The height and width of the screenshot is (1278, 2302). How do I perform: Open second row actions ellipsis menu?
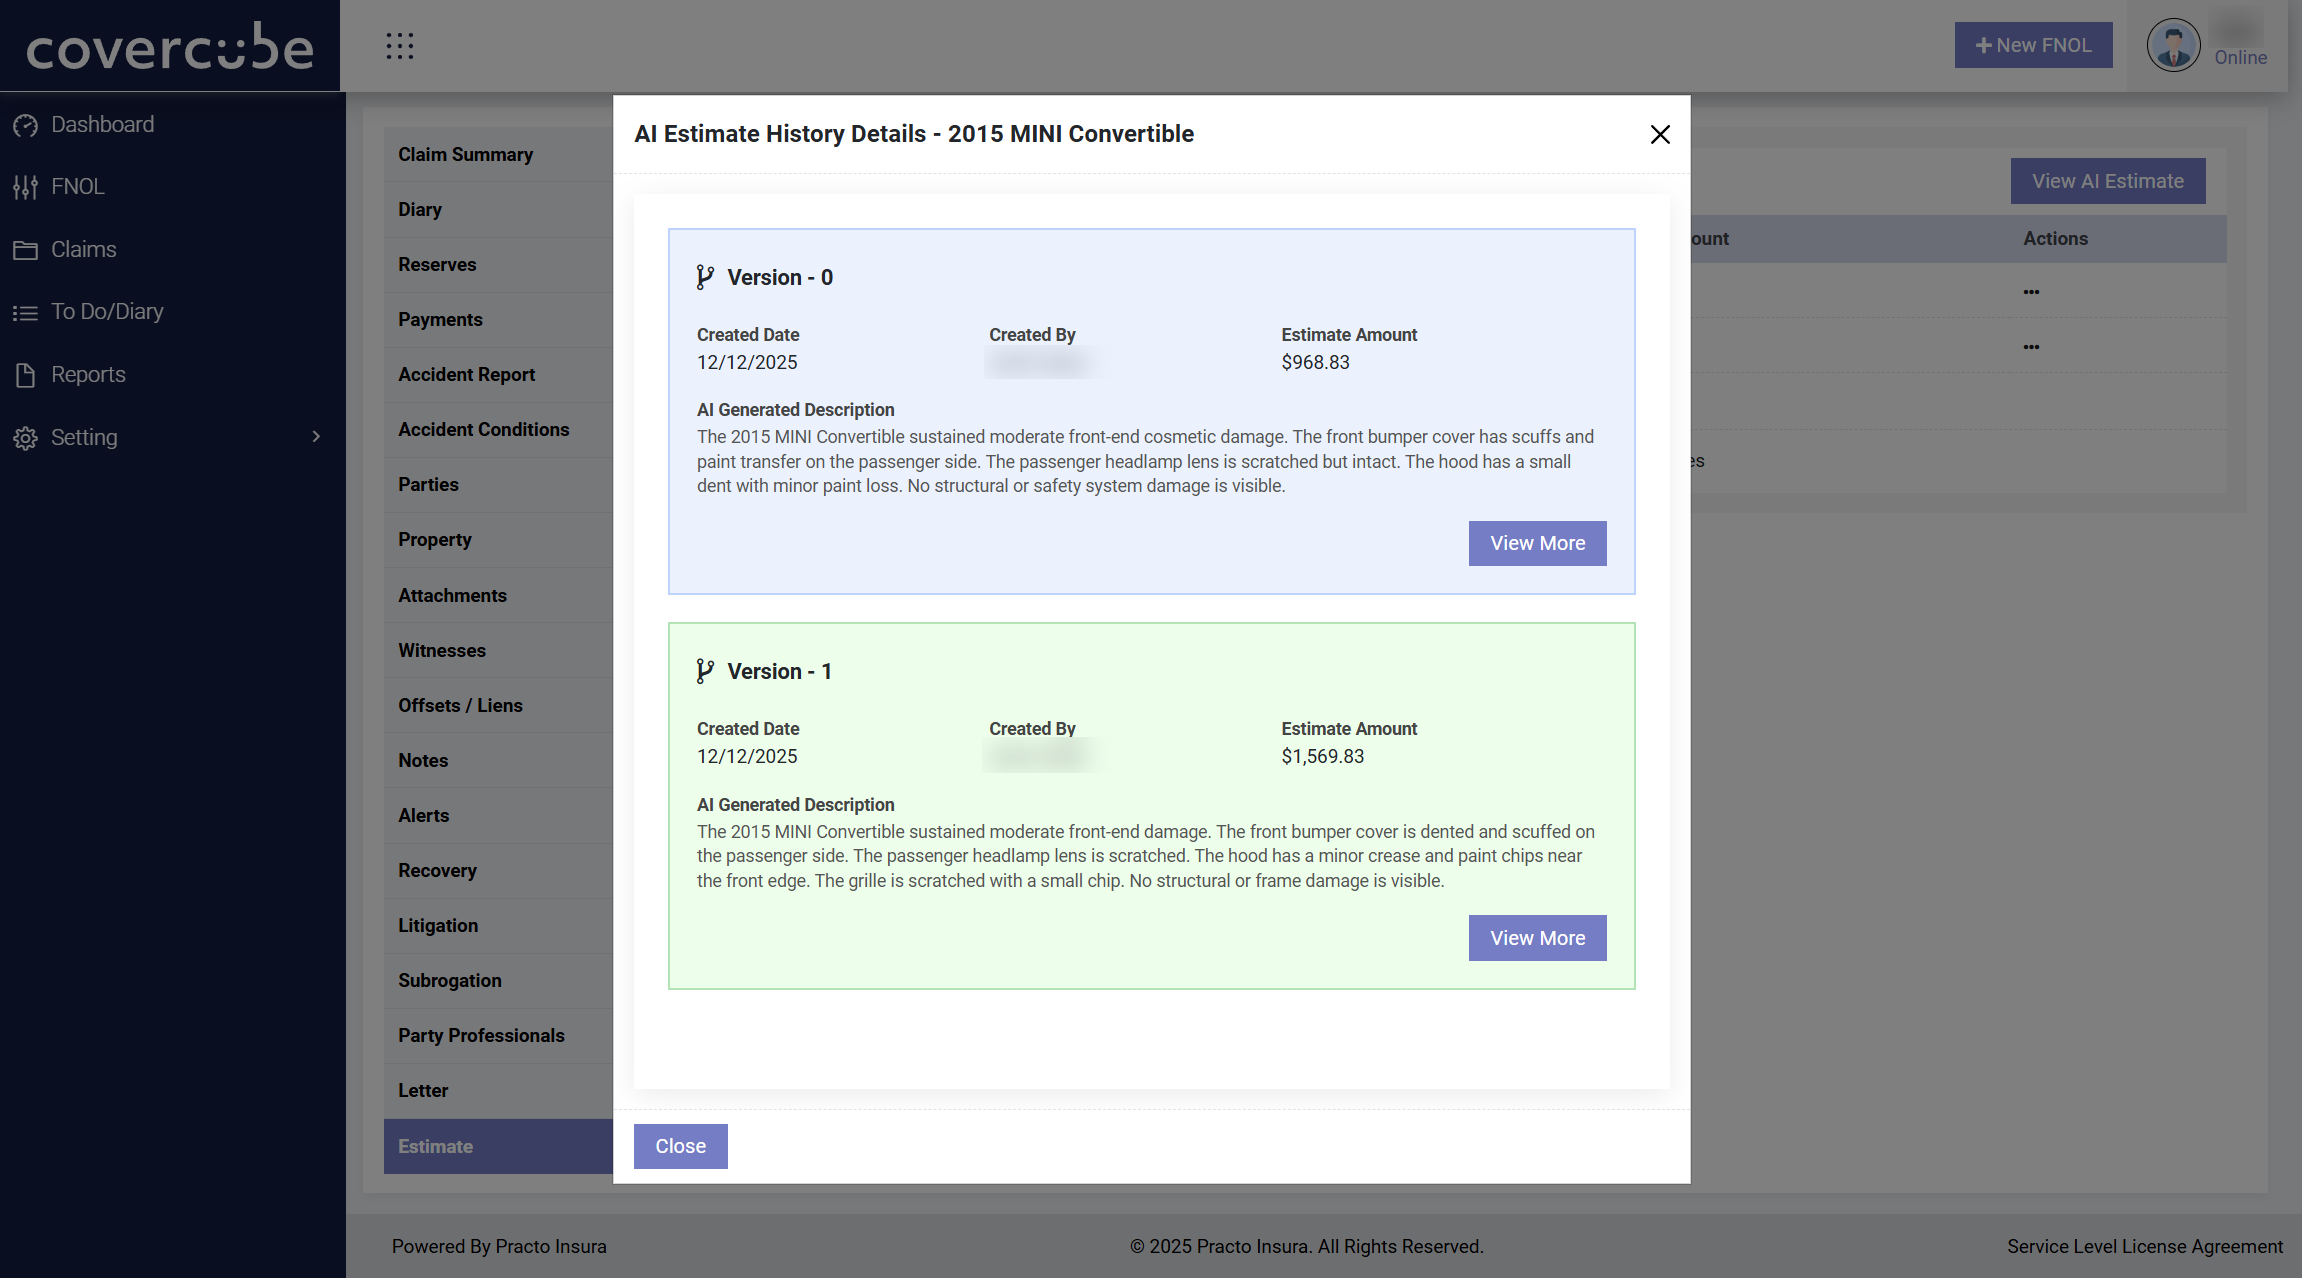pos(2031,347)
